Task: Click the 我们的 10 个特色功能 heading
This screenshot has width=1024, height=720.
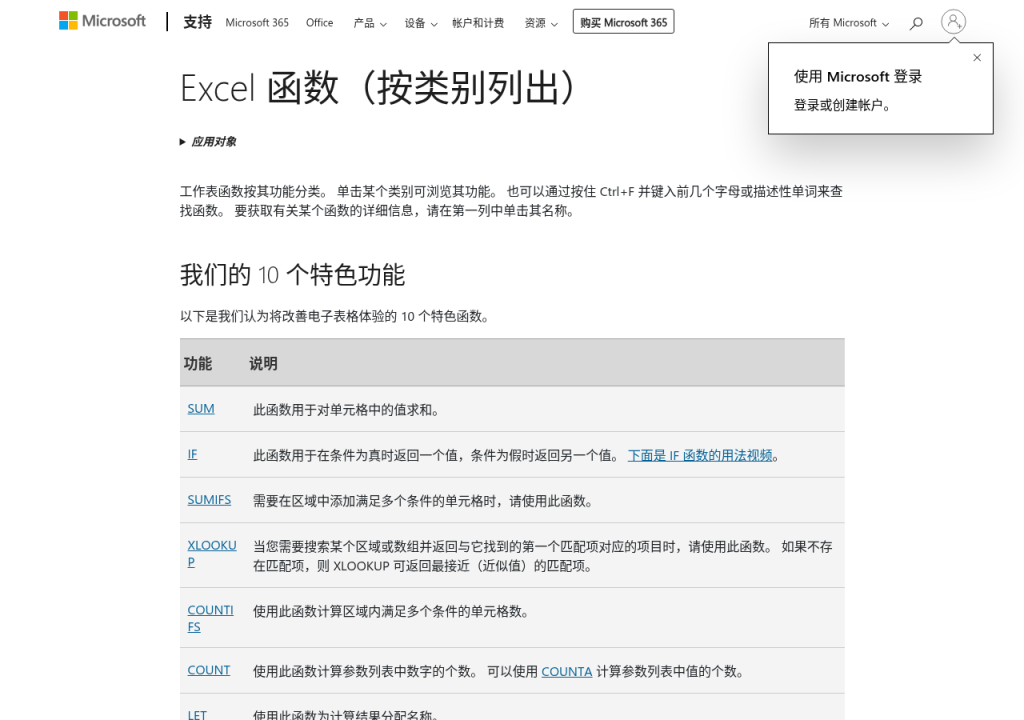Action: (x=293, y=275)
